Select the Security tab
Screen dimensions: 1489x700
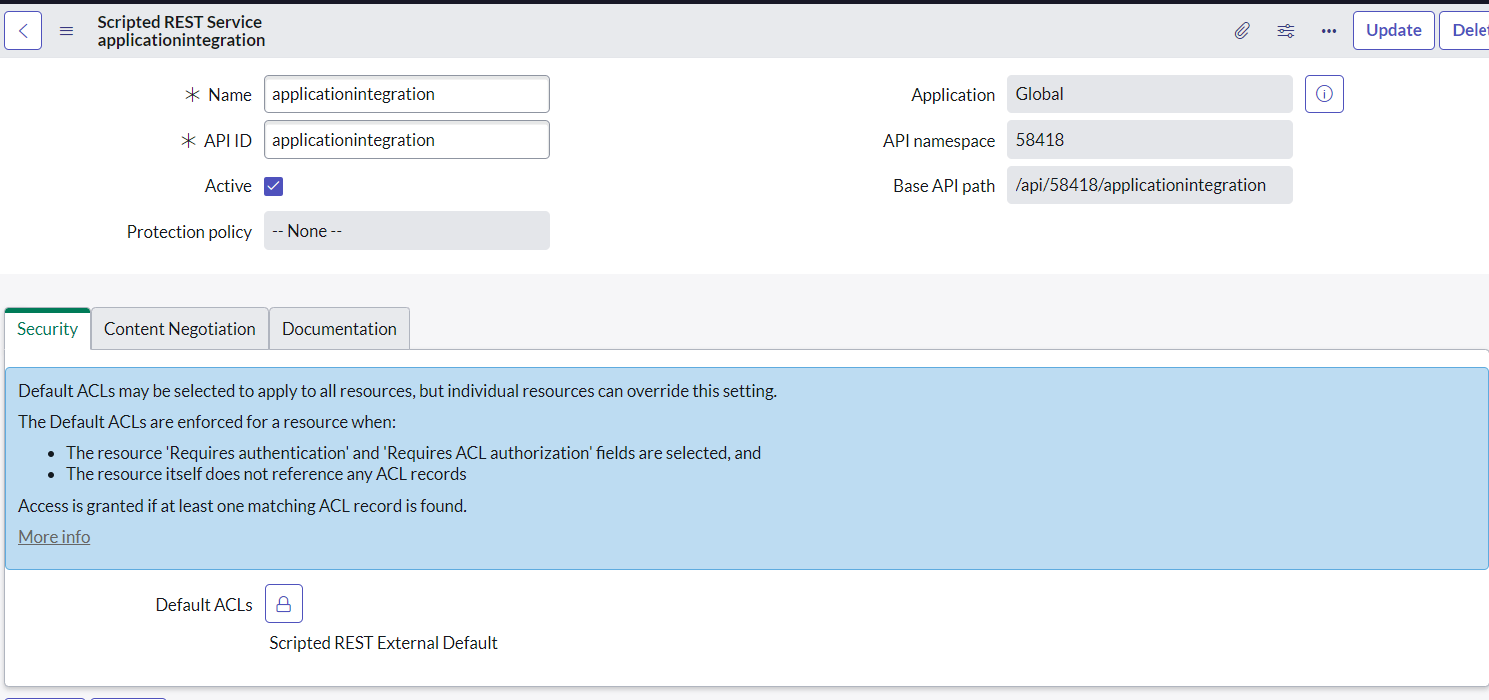click(x=47, y=328)
